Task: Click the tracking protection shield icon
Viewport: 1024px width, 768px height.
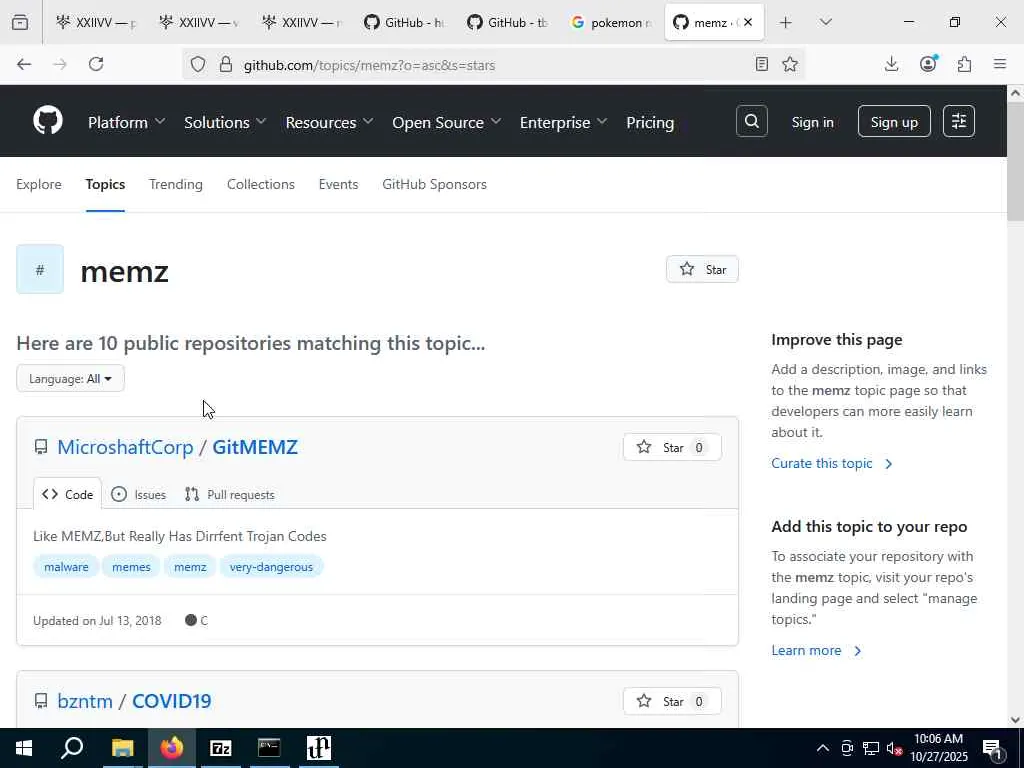Action: coord(198,65)
